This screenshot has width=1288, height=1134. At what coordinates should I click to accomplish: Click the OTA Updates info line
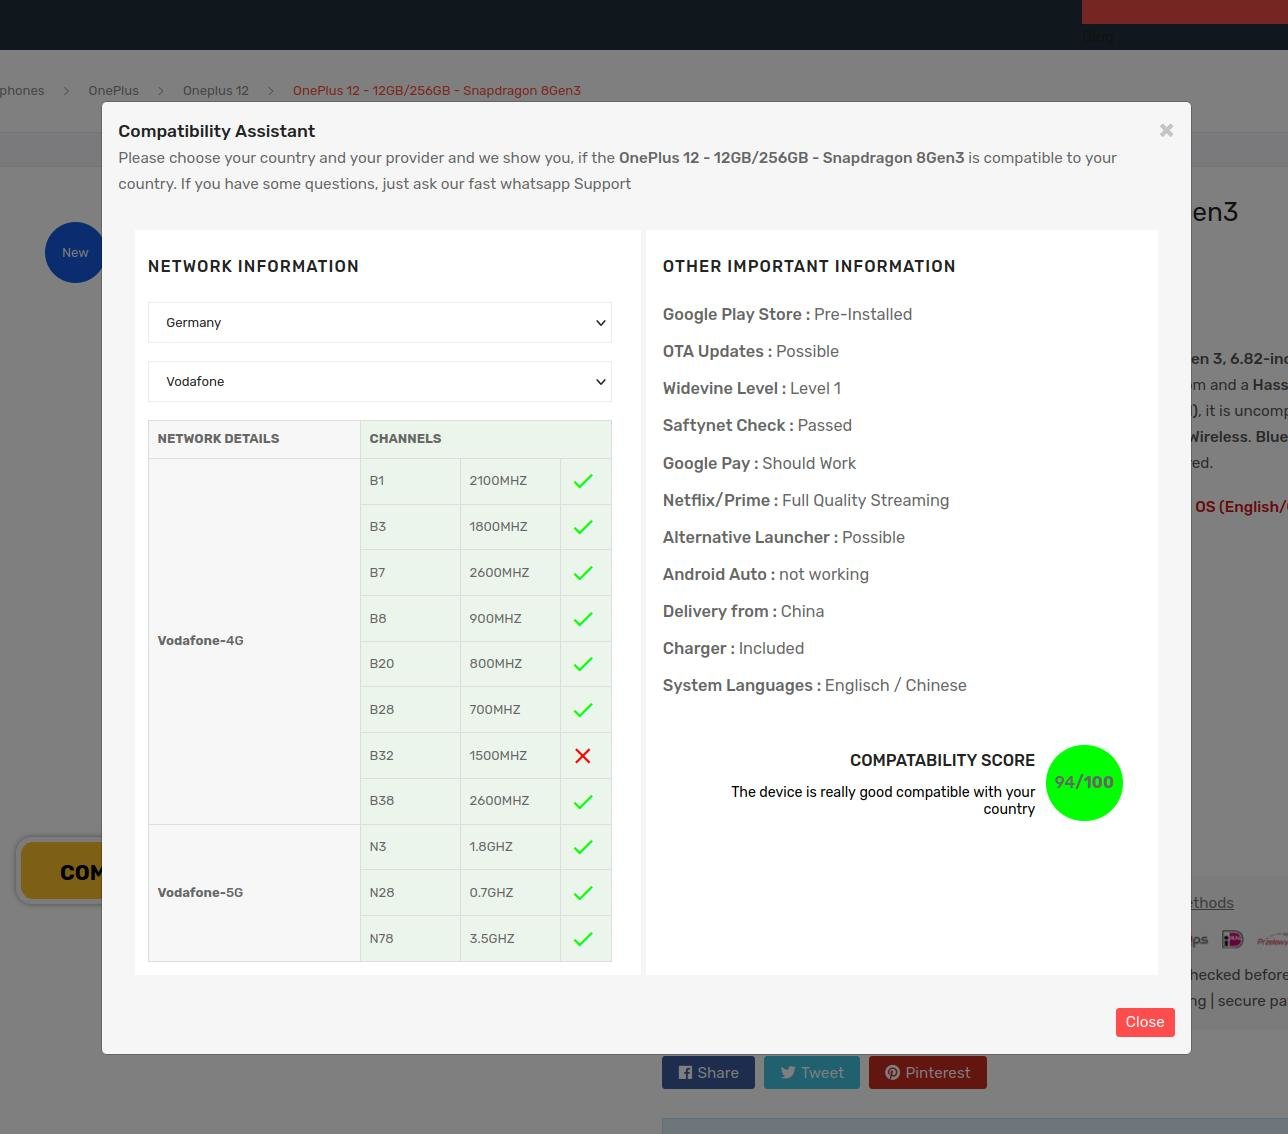[x=751, y=352]
